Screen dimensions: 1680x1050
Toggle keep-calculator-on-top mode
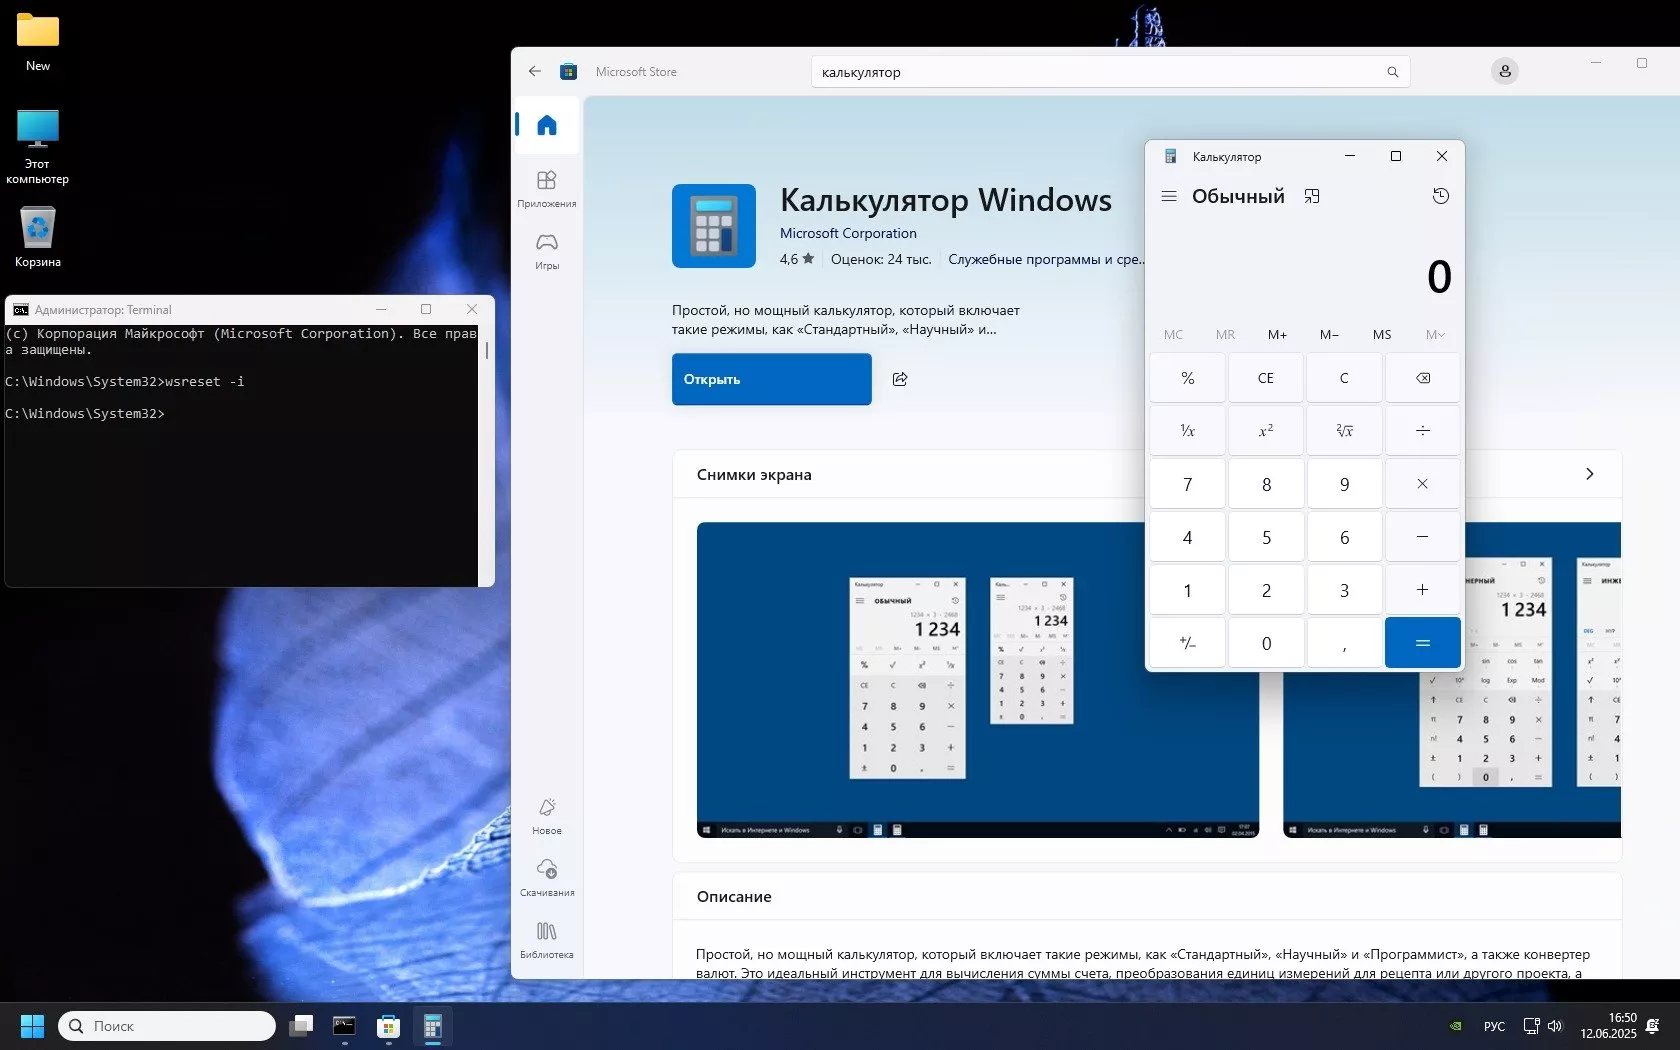(x=1311, y=196)
